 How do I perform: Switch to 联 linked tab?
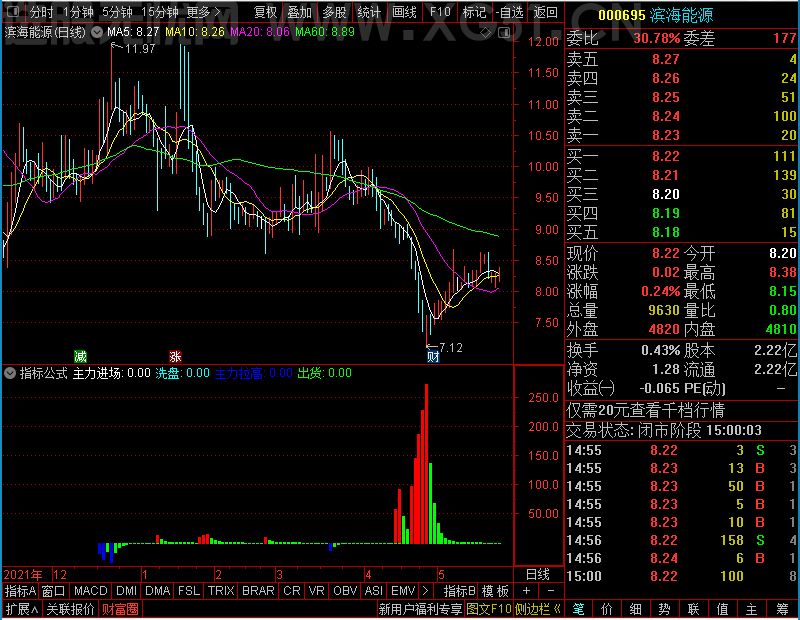click(693, 609)
